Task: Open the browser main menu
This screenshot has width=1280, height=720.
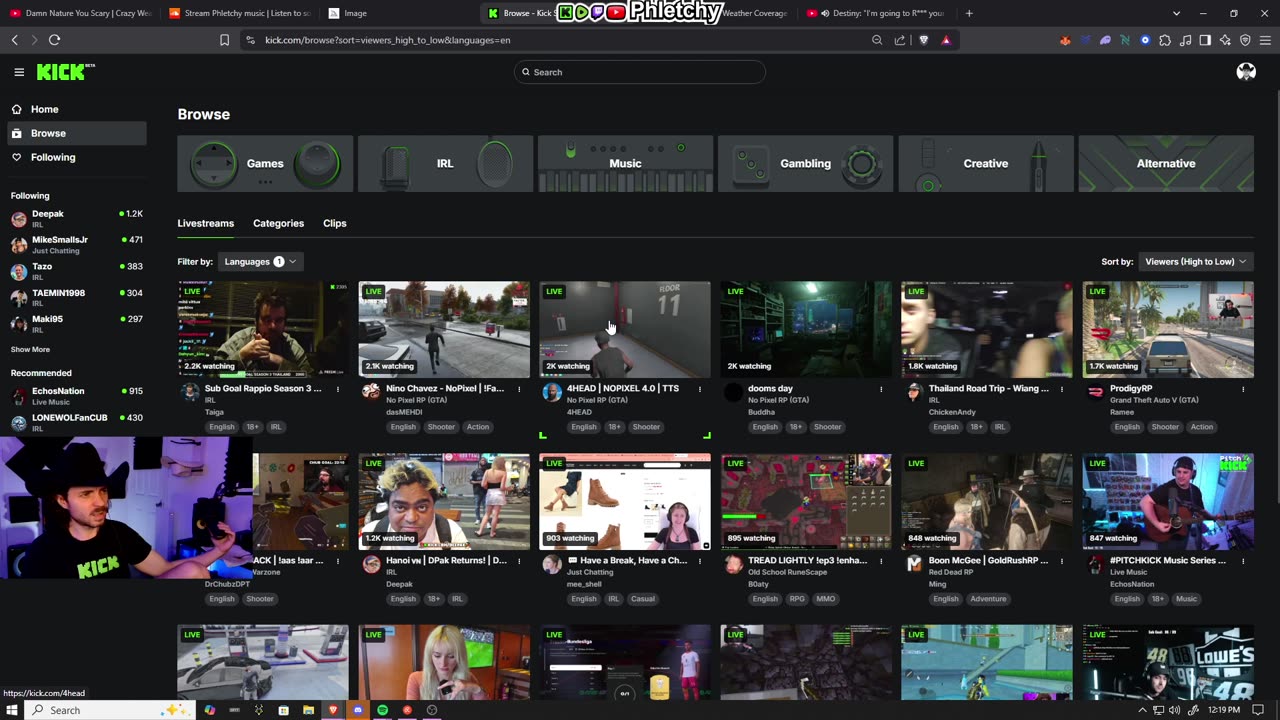Action: click(x=1266, y=40)
